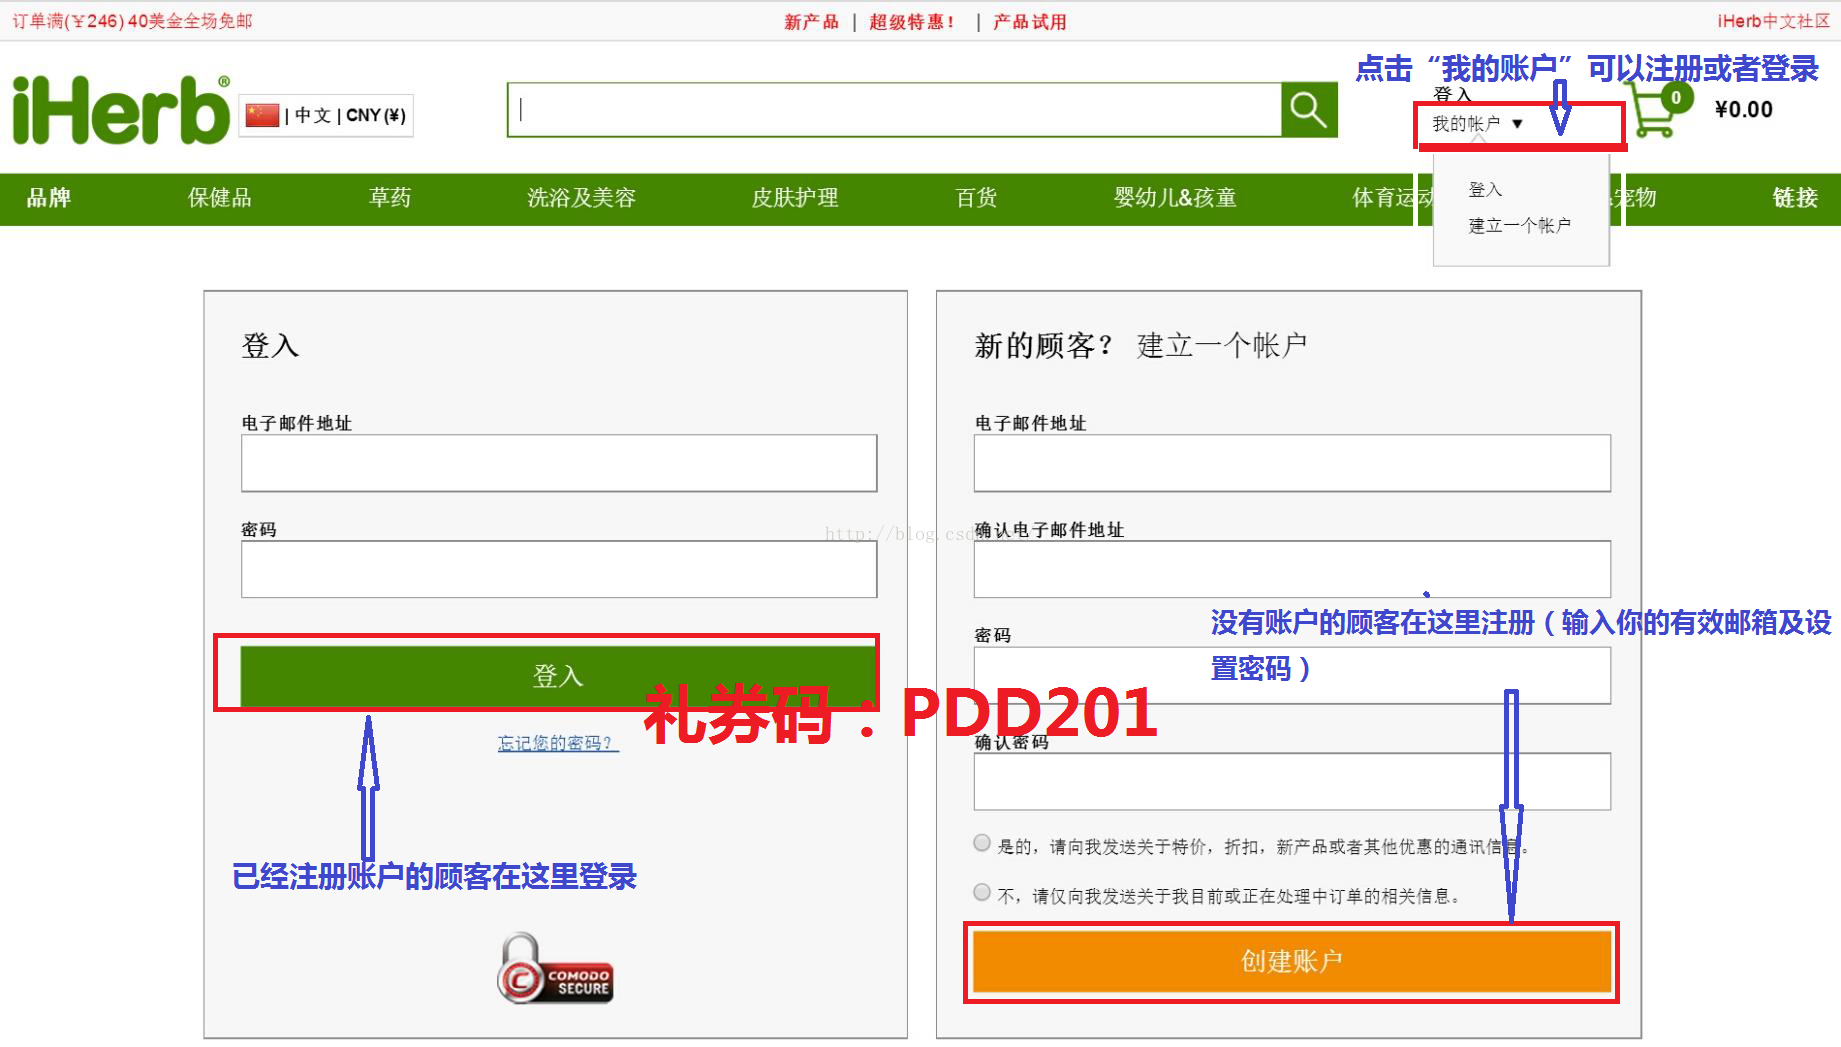The height and width of the screenshot is (1047, 1841).
Task: Focus the confirm password field
Action: click(x=1292, y=781)
